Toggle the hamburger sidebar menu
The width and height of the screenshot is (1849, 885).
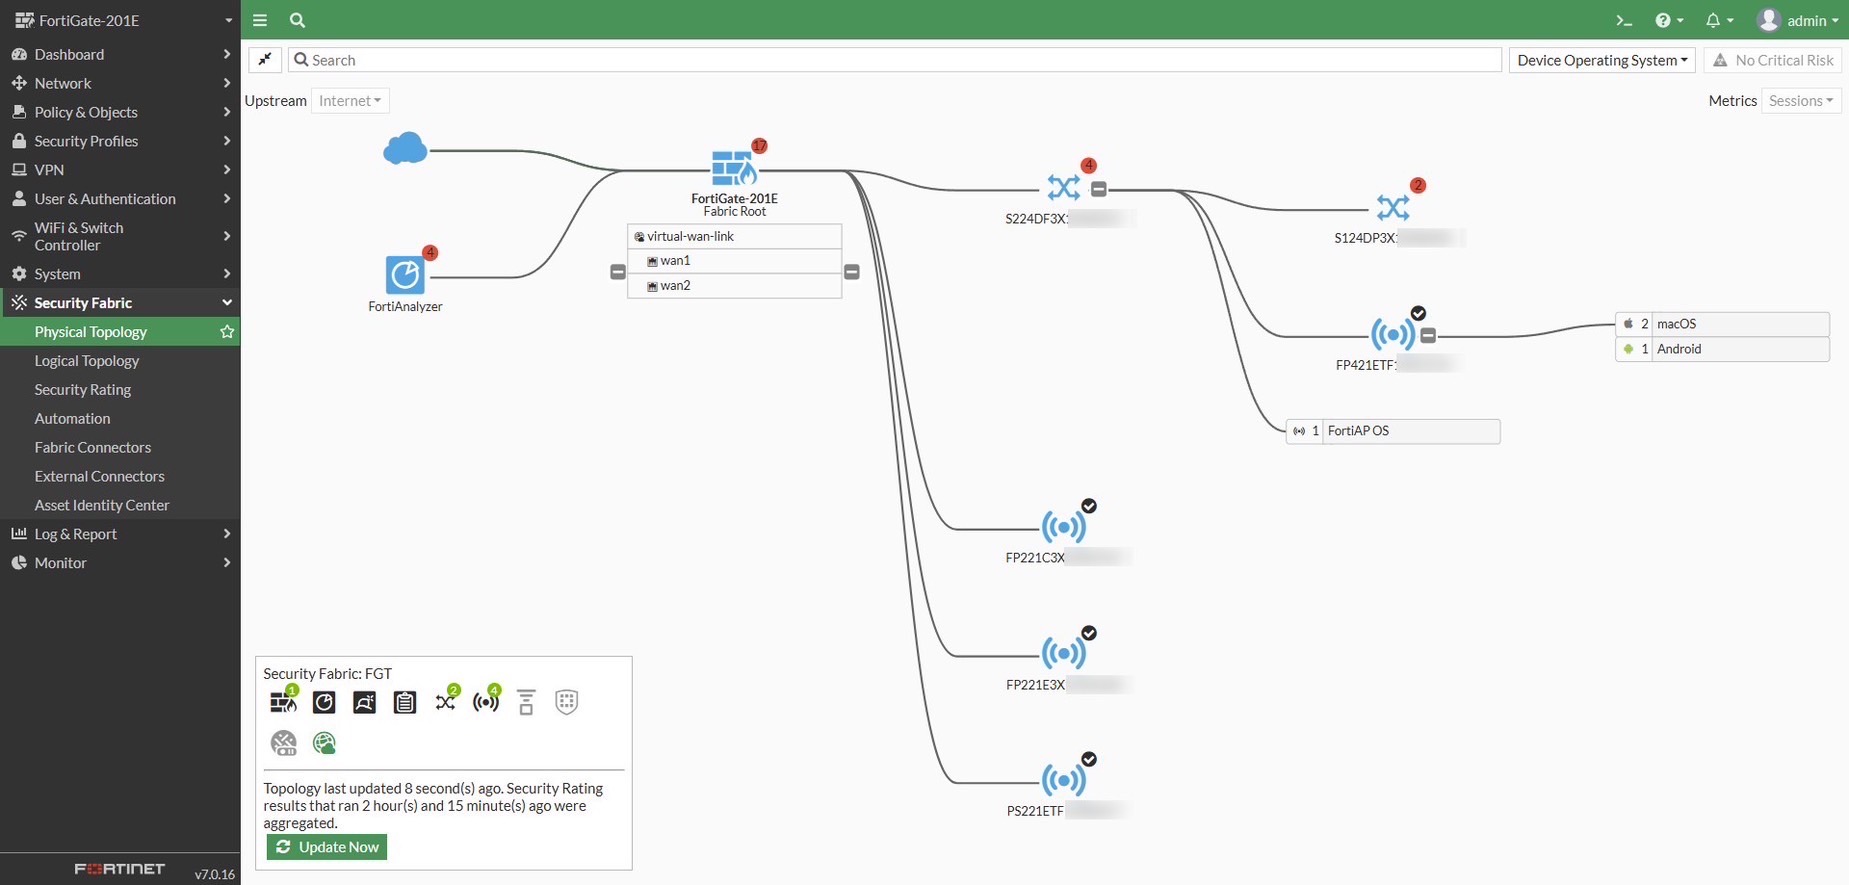(x=260, y=20)
